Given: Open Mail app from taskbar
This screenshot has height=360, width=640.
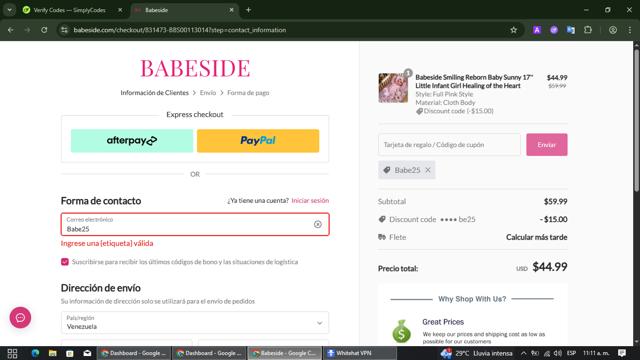Looking at the screenshot, I should (x=87, y=353).
